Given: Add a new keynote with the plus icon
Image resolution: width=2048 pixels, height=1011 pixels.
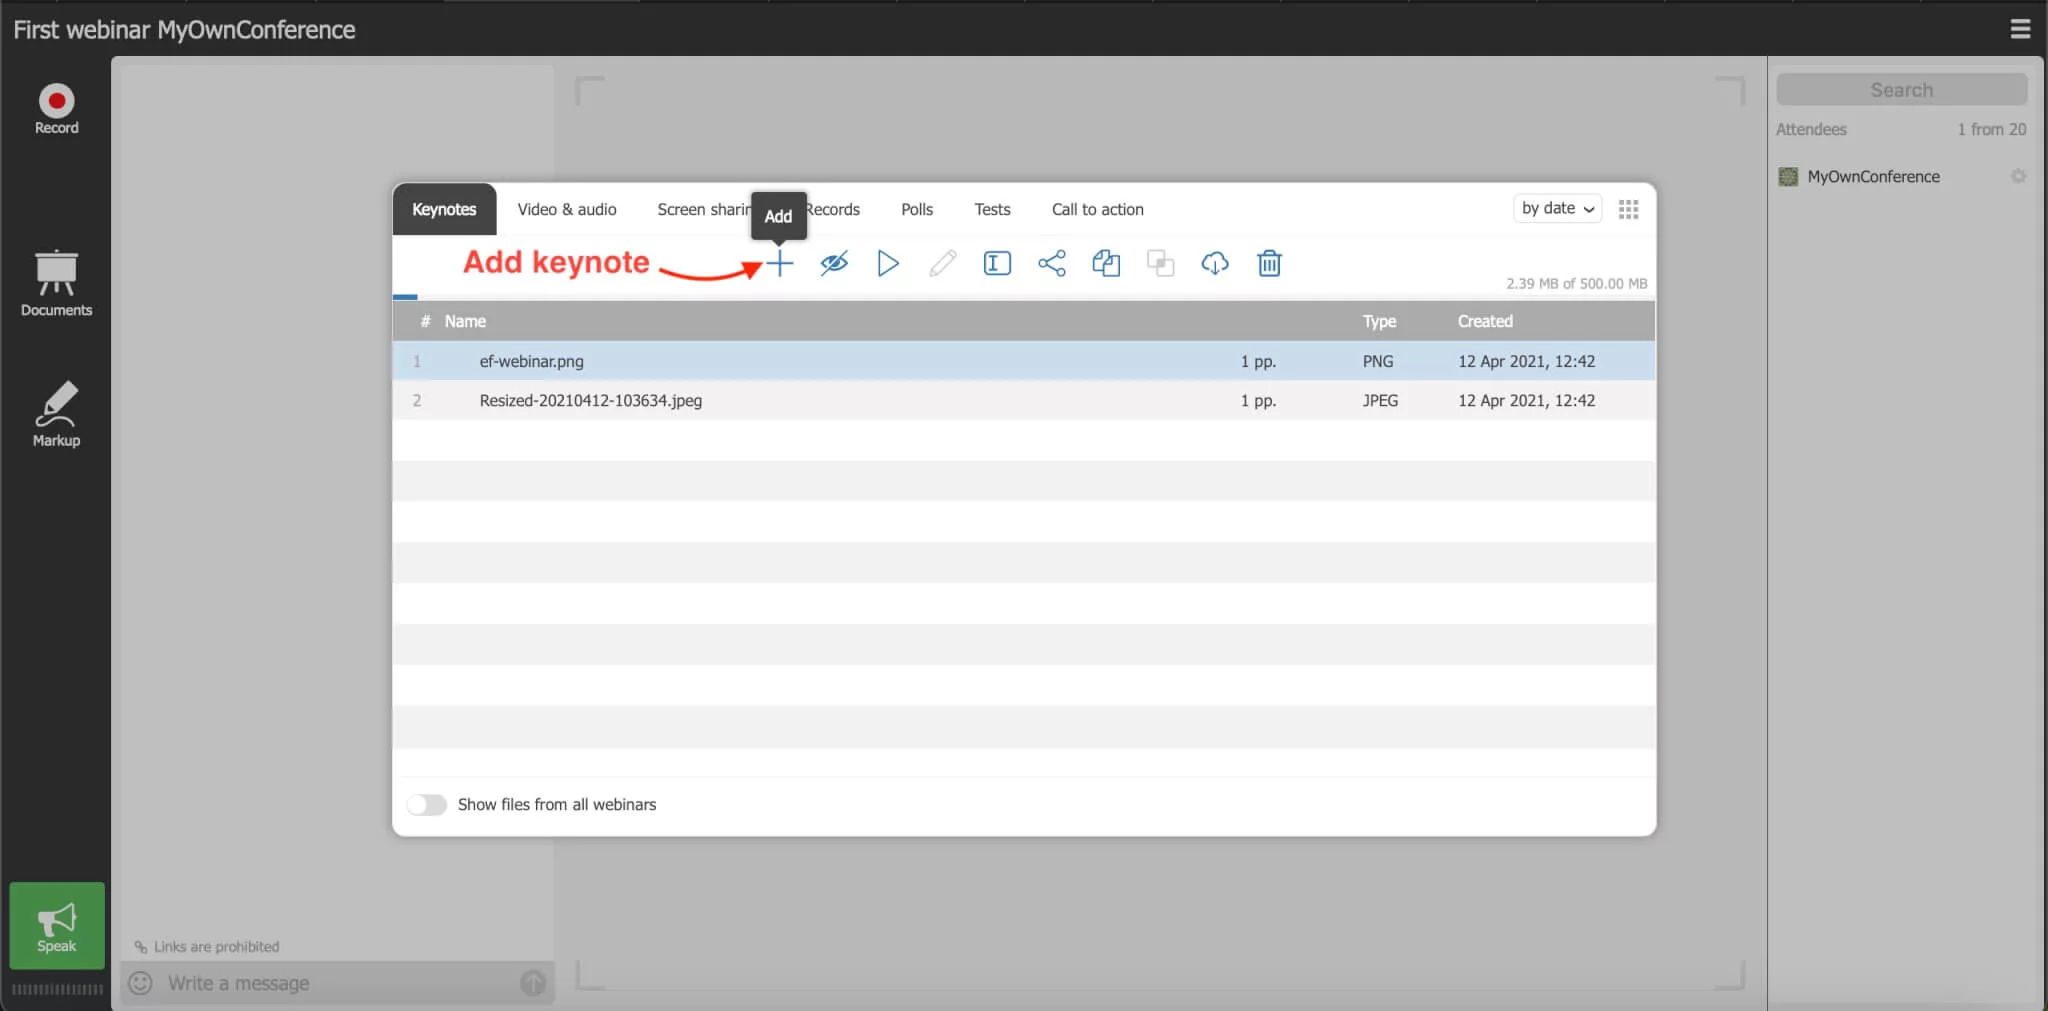Looking at the screenshot, I should pos(779,263).
